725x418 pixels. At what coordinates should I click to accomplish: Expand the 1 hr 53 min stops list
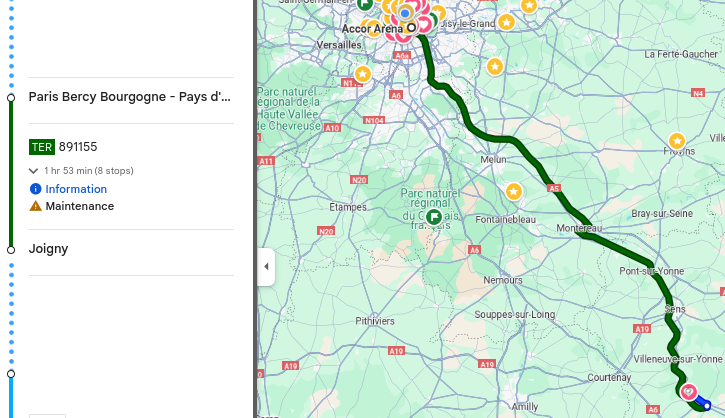[x=34, y=171]
